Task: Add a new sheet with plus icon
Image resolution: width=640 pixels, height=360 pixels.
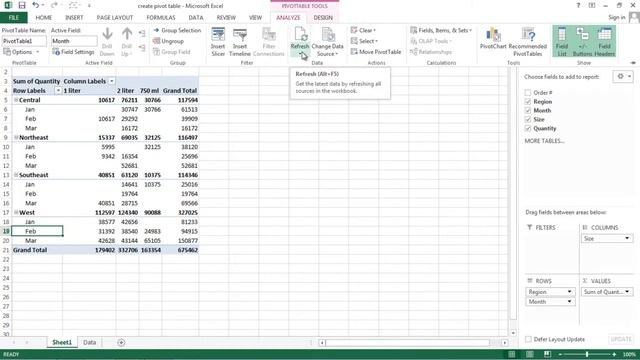Action: click(121, 342)
